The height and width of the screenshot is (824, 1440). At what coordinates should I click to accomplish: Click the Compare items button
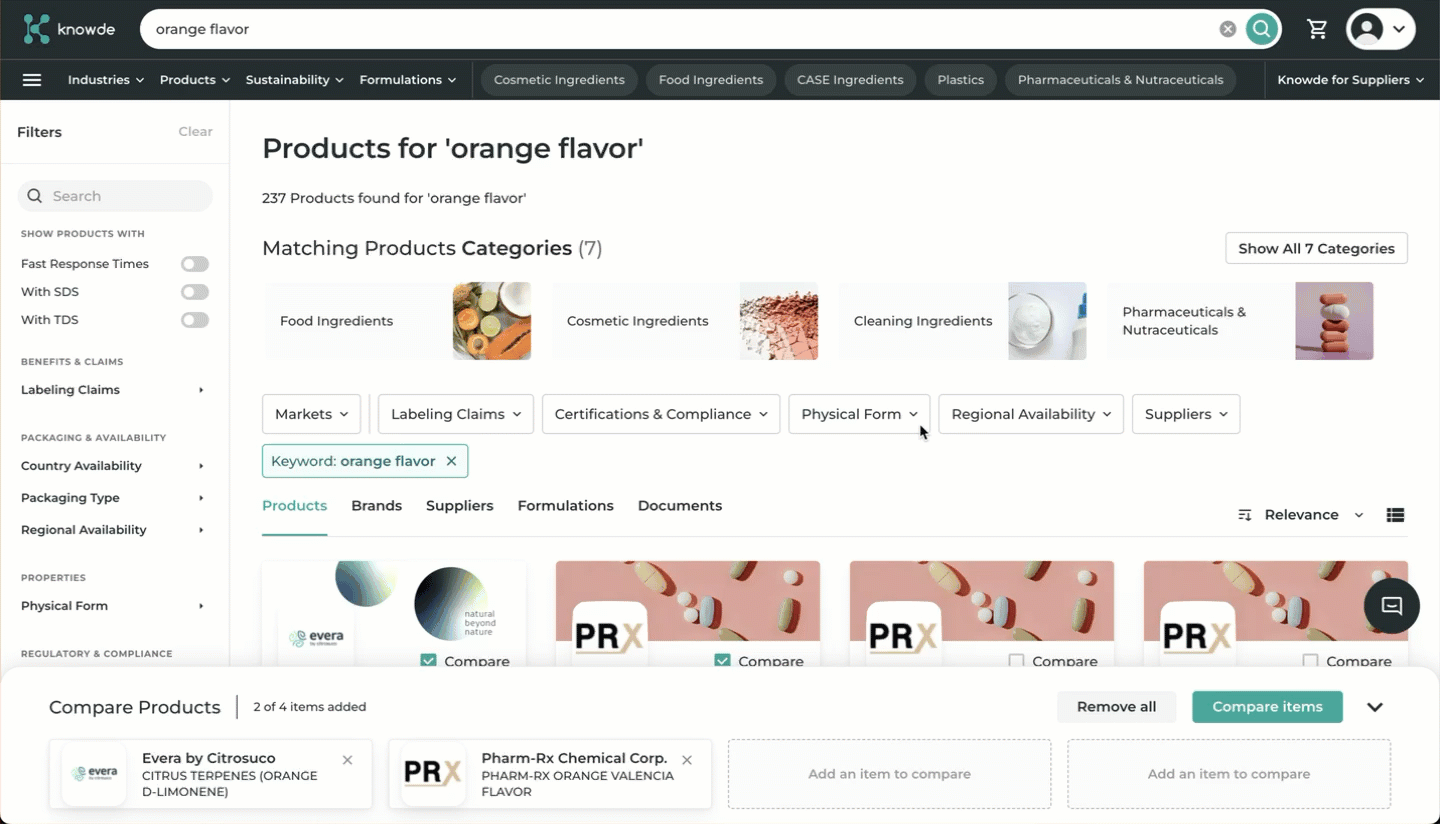coord(1267,707)
